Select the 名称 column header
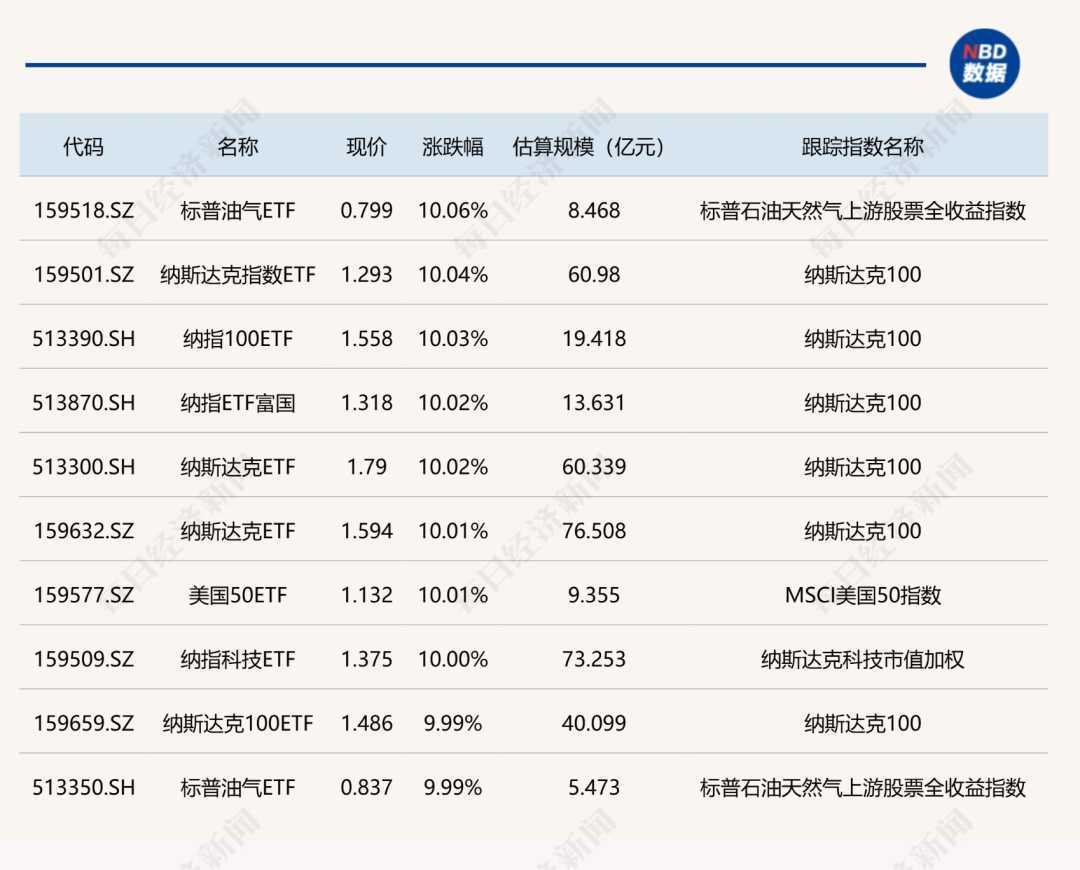The image size is (1080, 870). pos(238,147)
